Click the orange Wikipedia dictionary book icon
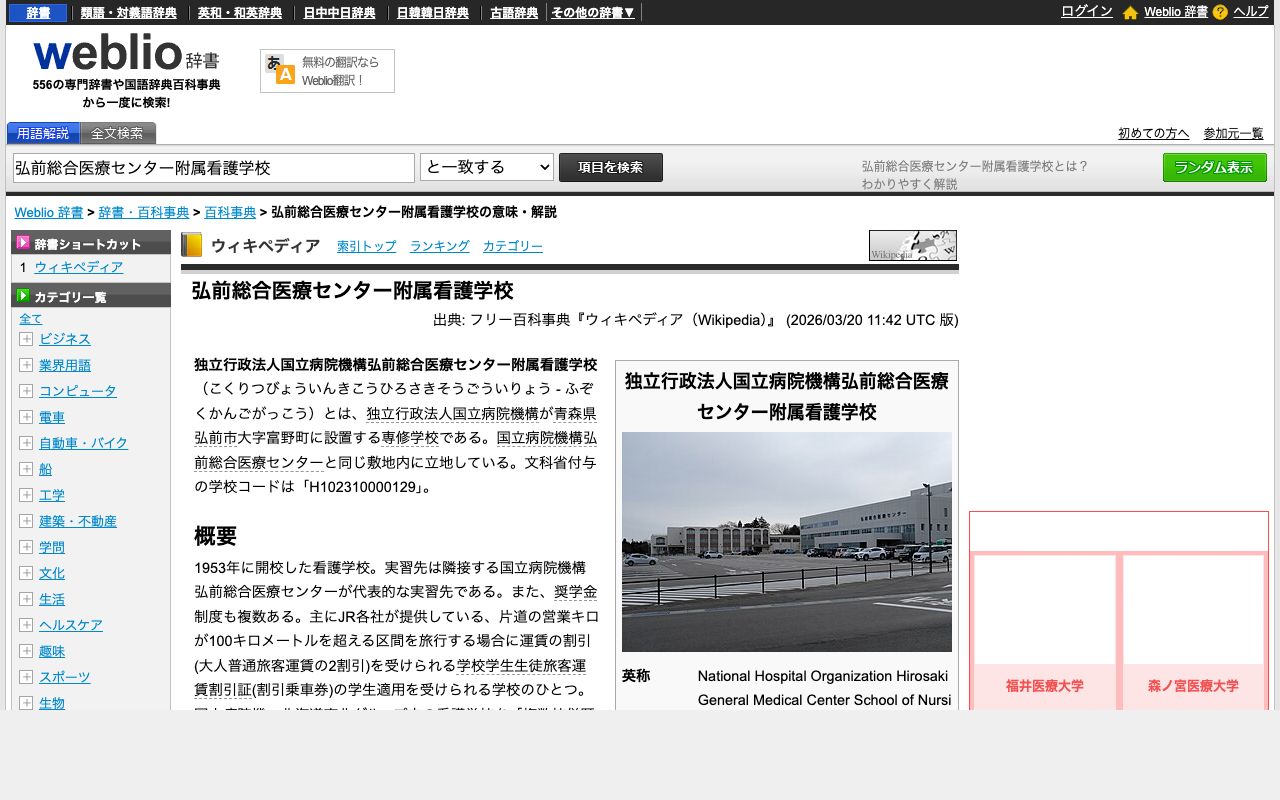This screenshot has width=1280, height=800. click(191, 244)
